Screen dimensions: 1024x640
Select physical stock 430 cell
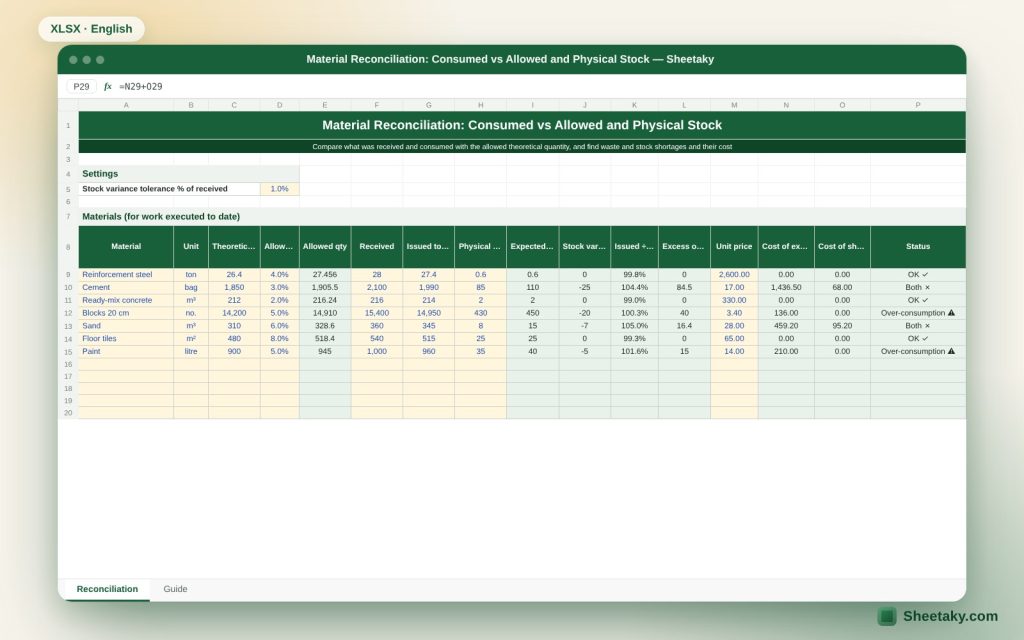point(481,313)
